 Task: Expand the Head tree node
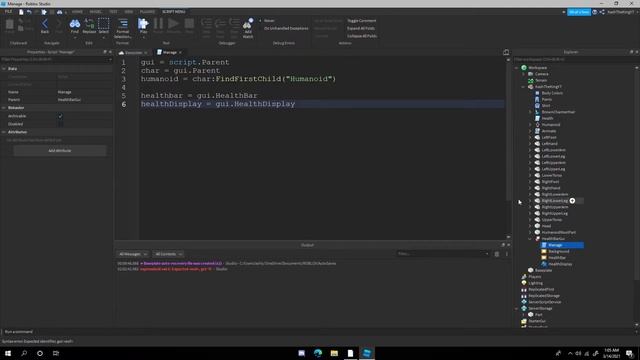(530, 226)
